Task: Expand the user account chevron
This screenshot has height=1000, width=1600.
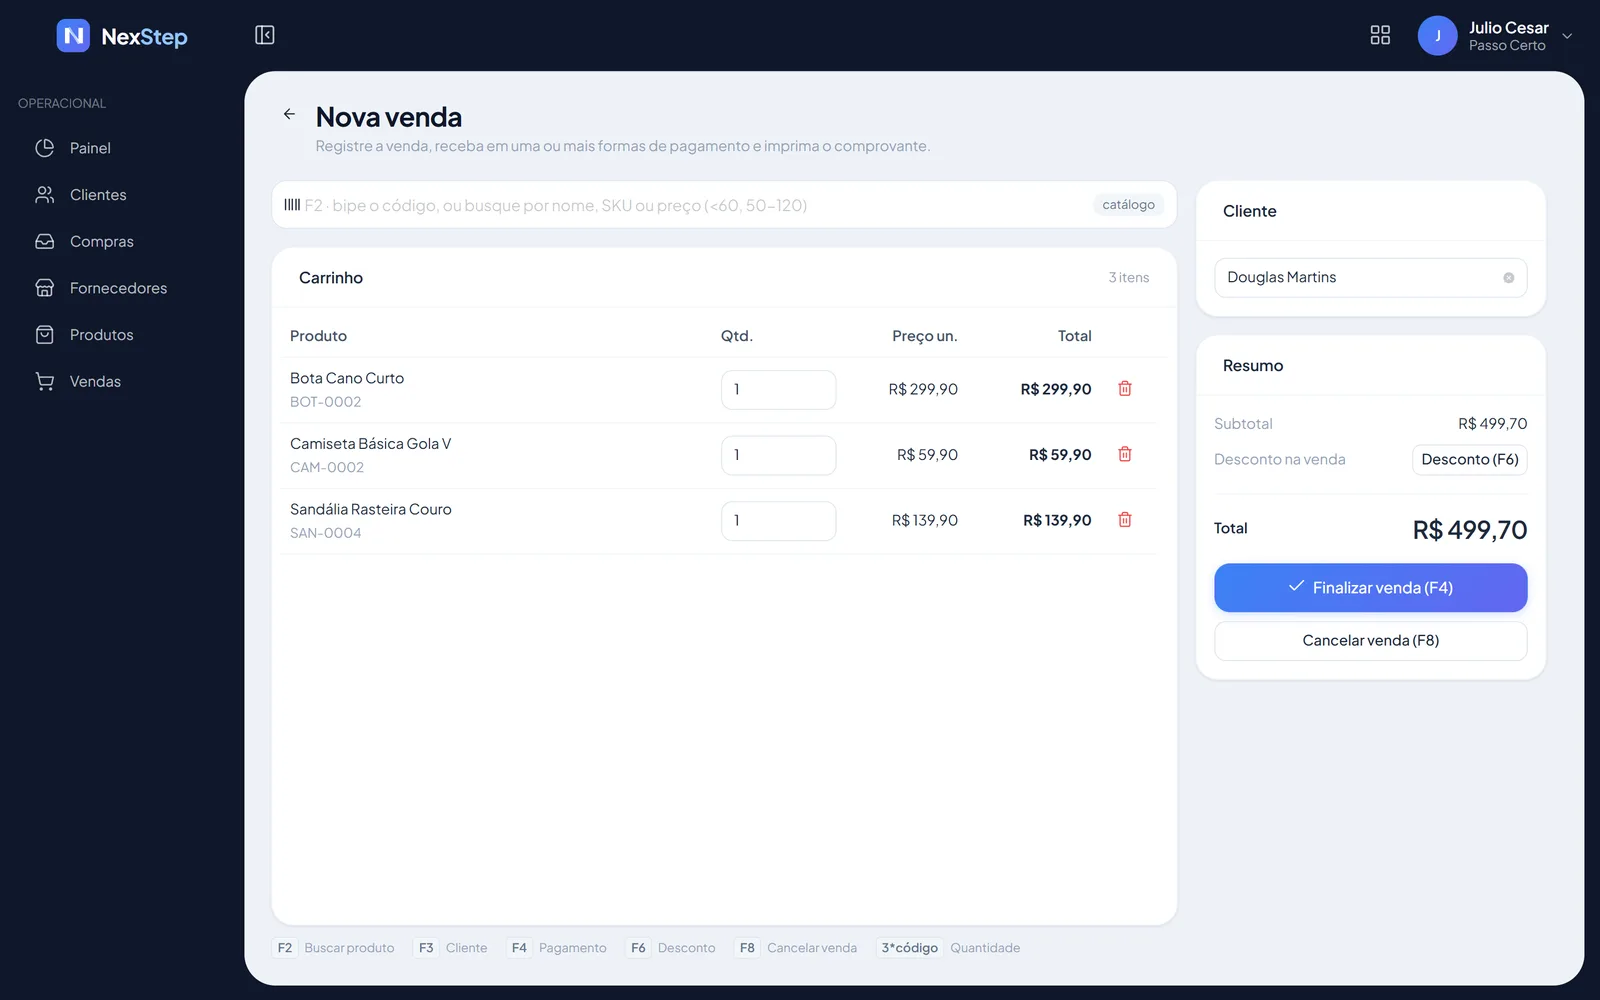Action: pos(1567,36)
